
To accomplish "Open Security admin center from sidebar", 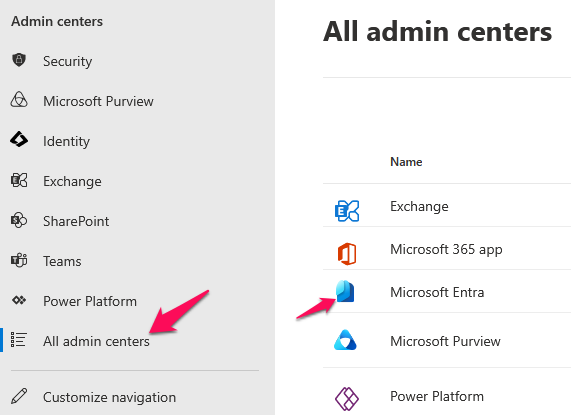I will point(67,61).
